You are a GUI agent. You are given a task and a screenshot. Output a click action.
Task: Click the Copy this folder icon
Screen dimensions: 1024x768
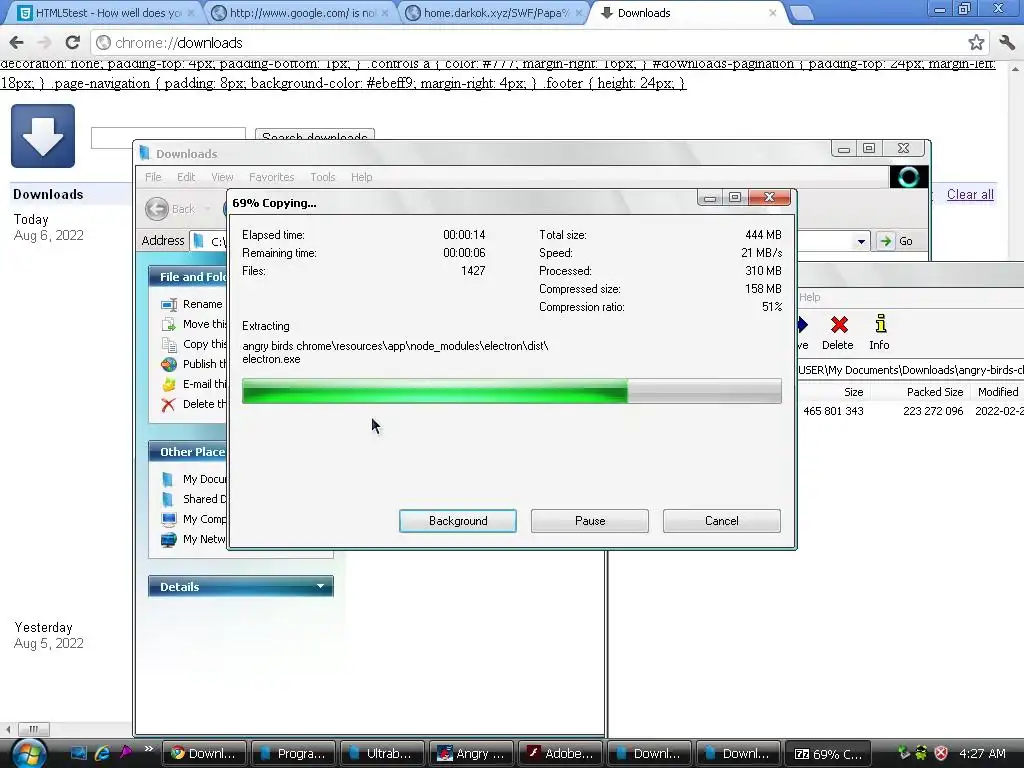[169, 345]
